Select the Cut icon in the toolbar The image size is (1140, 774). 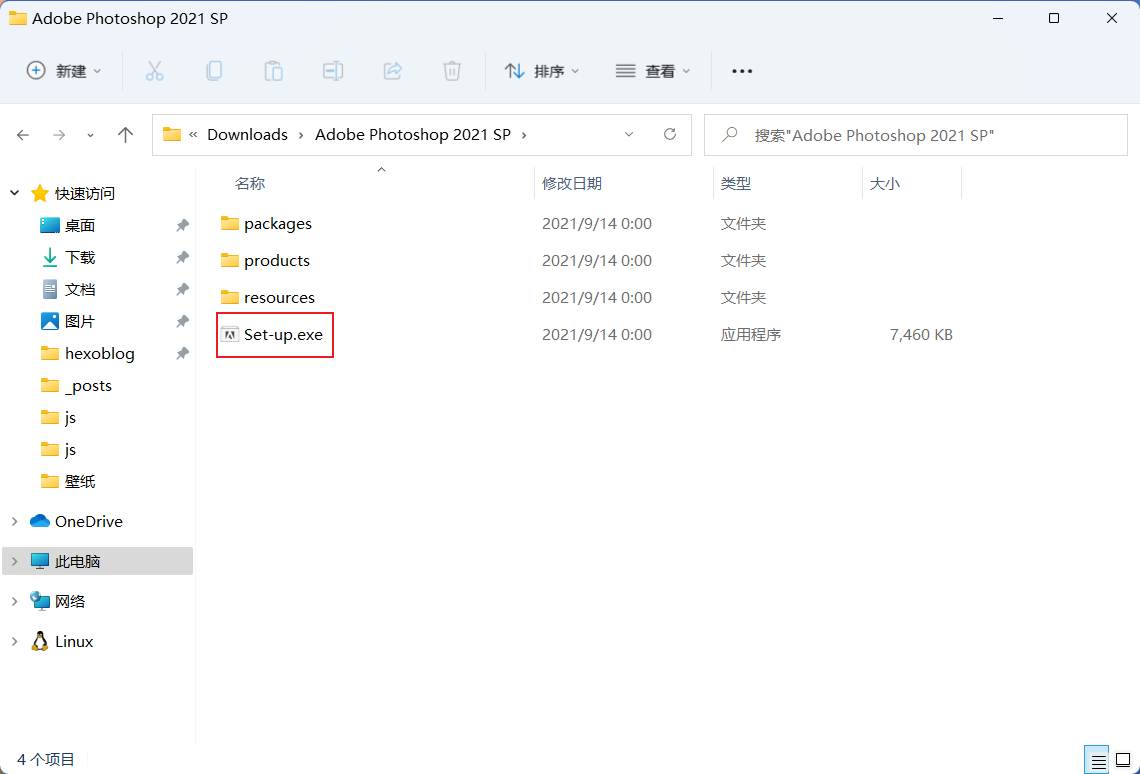(154, 70)
